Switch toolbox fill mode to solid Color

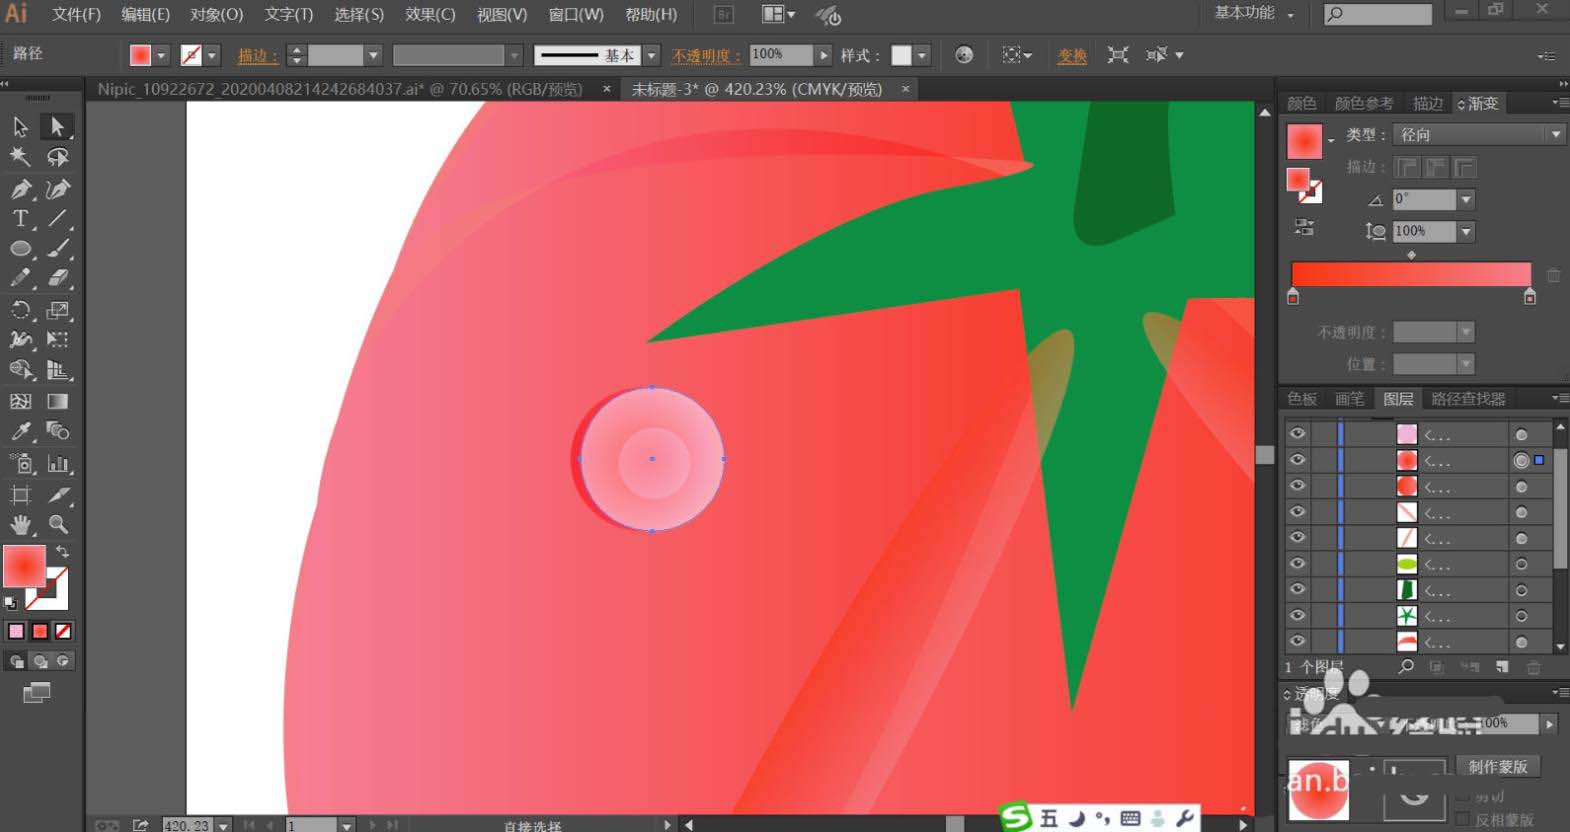pos(16,631)
